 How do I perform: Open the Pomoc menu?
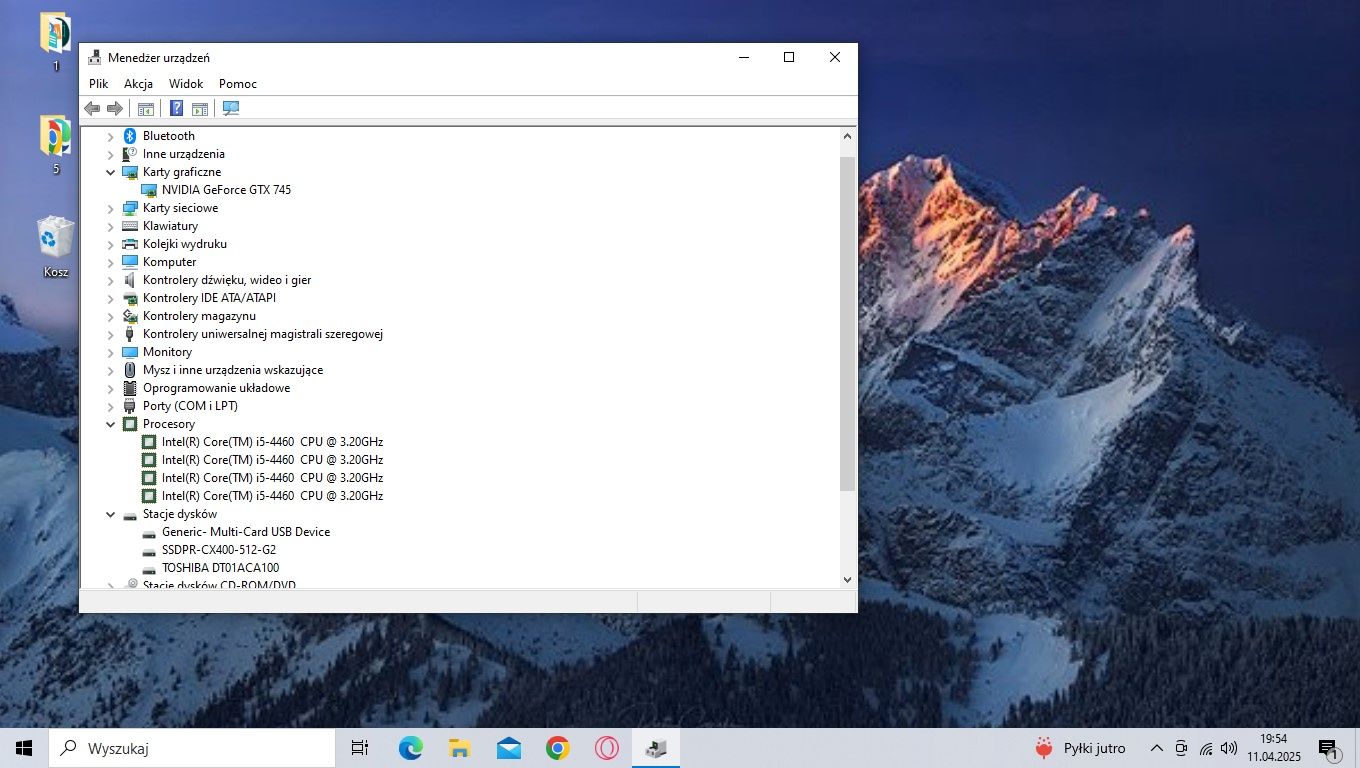click(238, 84)
